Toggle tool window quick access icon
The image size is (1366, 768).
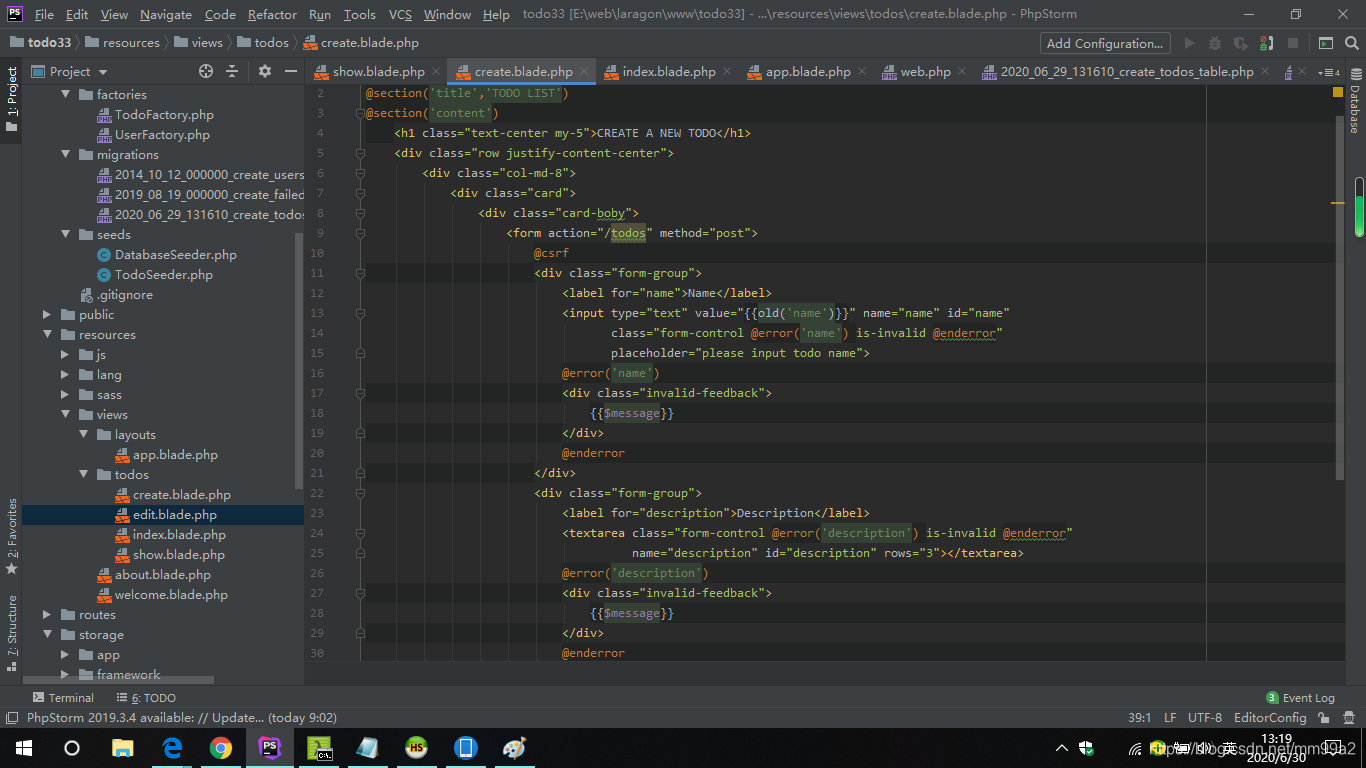point(11,718)
